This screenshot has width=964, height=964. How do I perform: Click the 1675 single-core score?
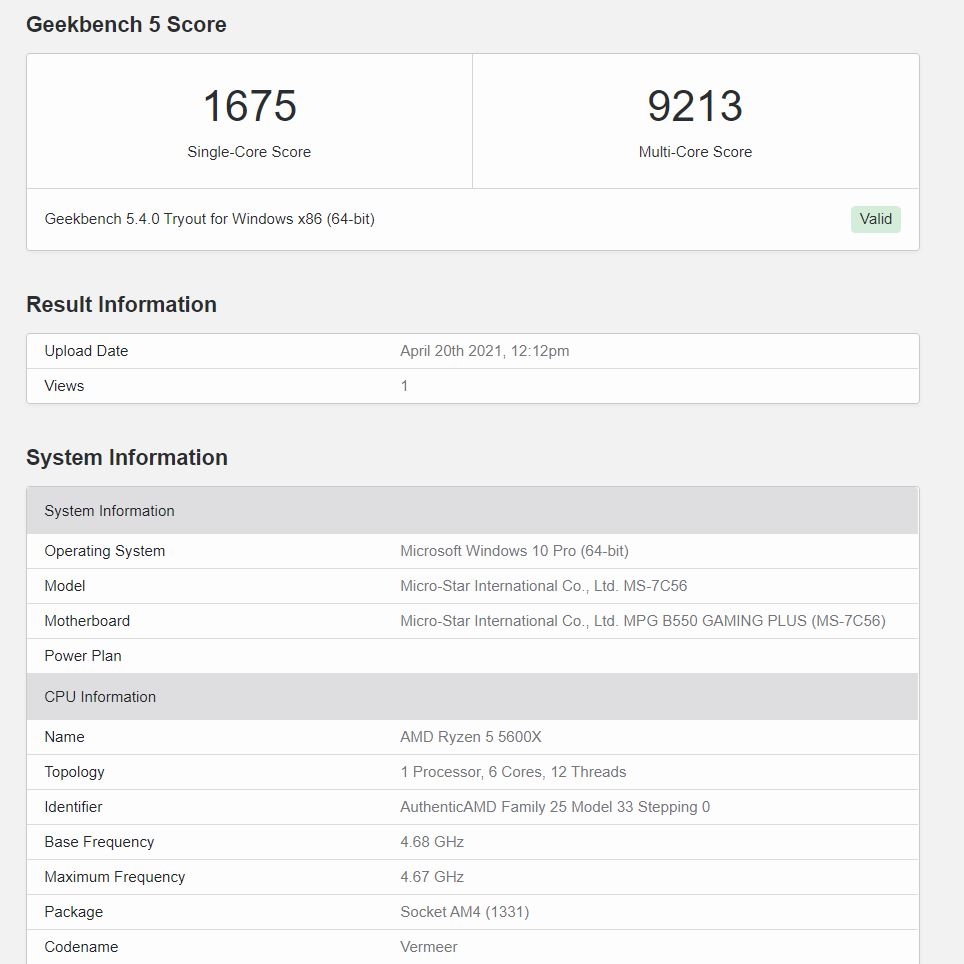point(249,107)
